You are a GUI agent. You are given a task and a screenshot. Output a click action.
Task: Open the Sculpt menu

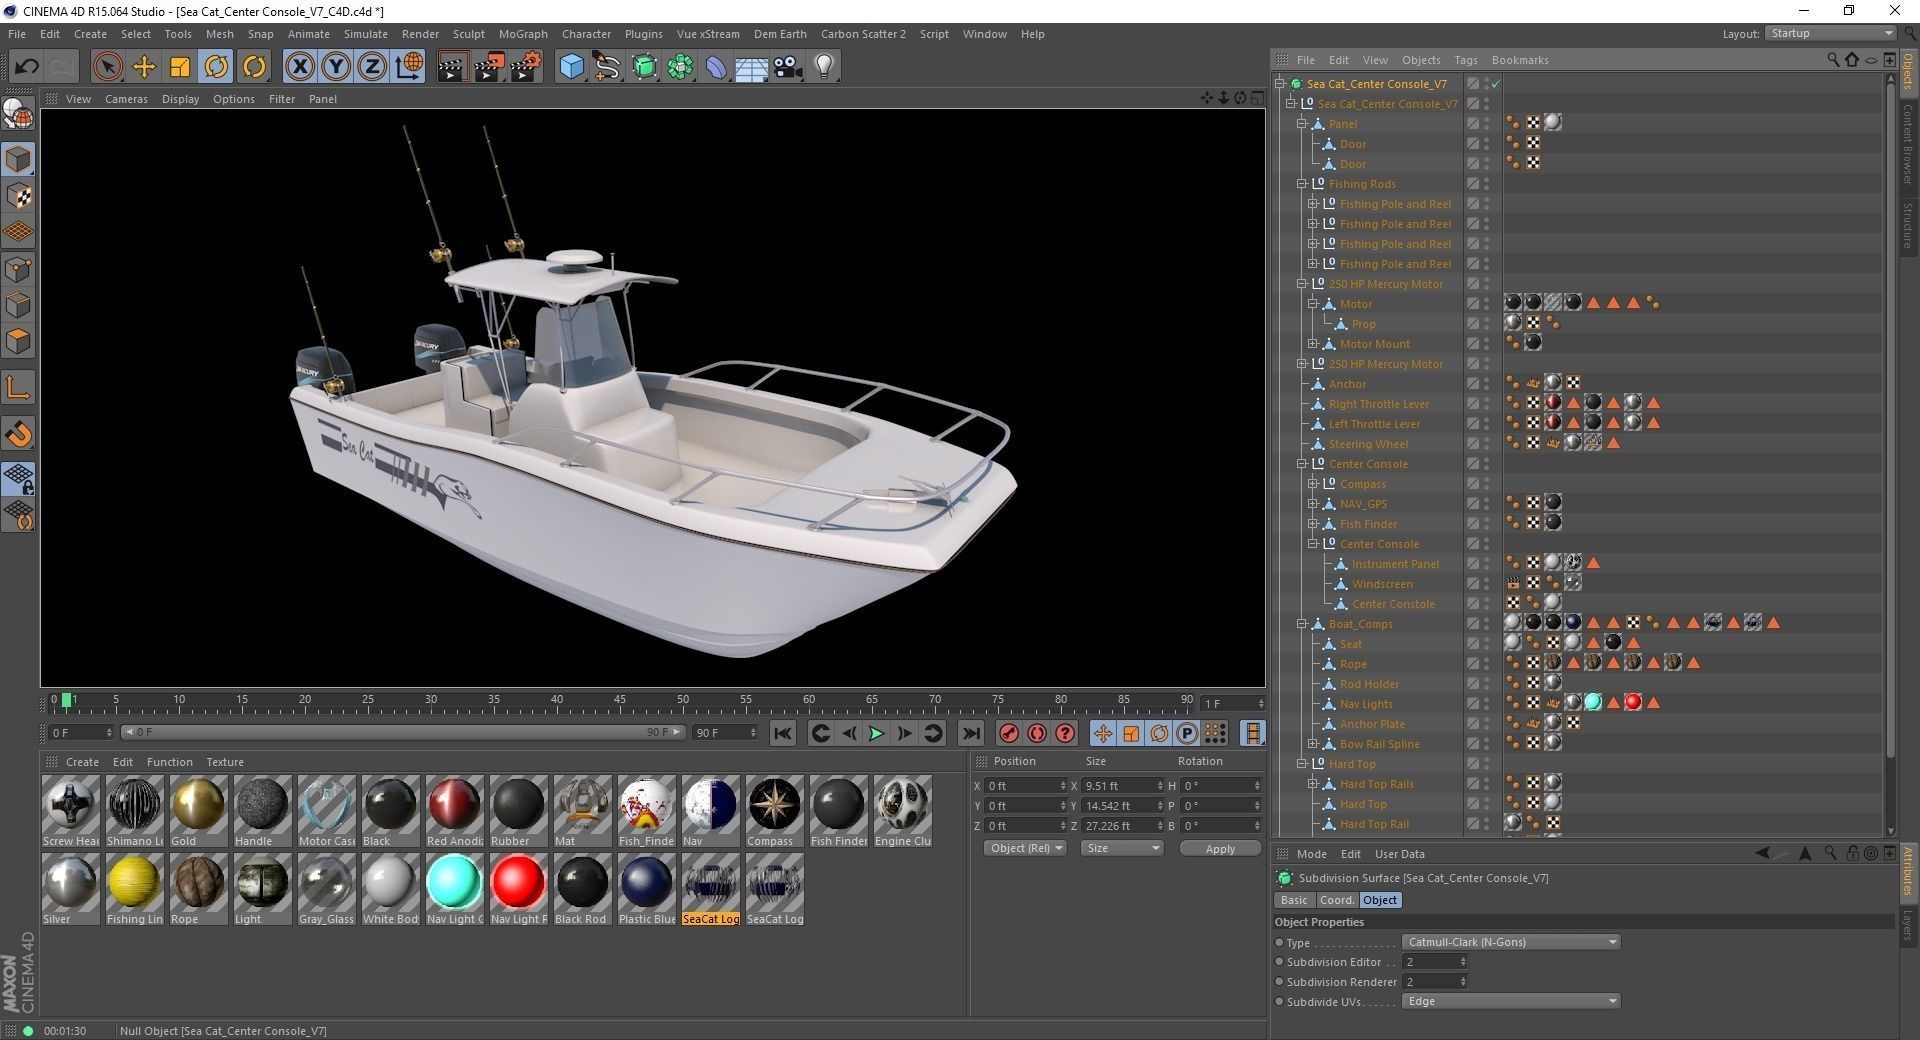(x=468, y=34)
